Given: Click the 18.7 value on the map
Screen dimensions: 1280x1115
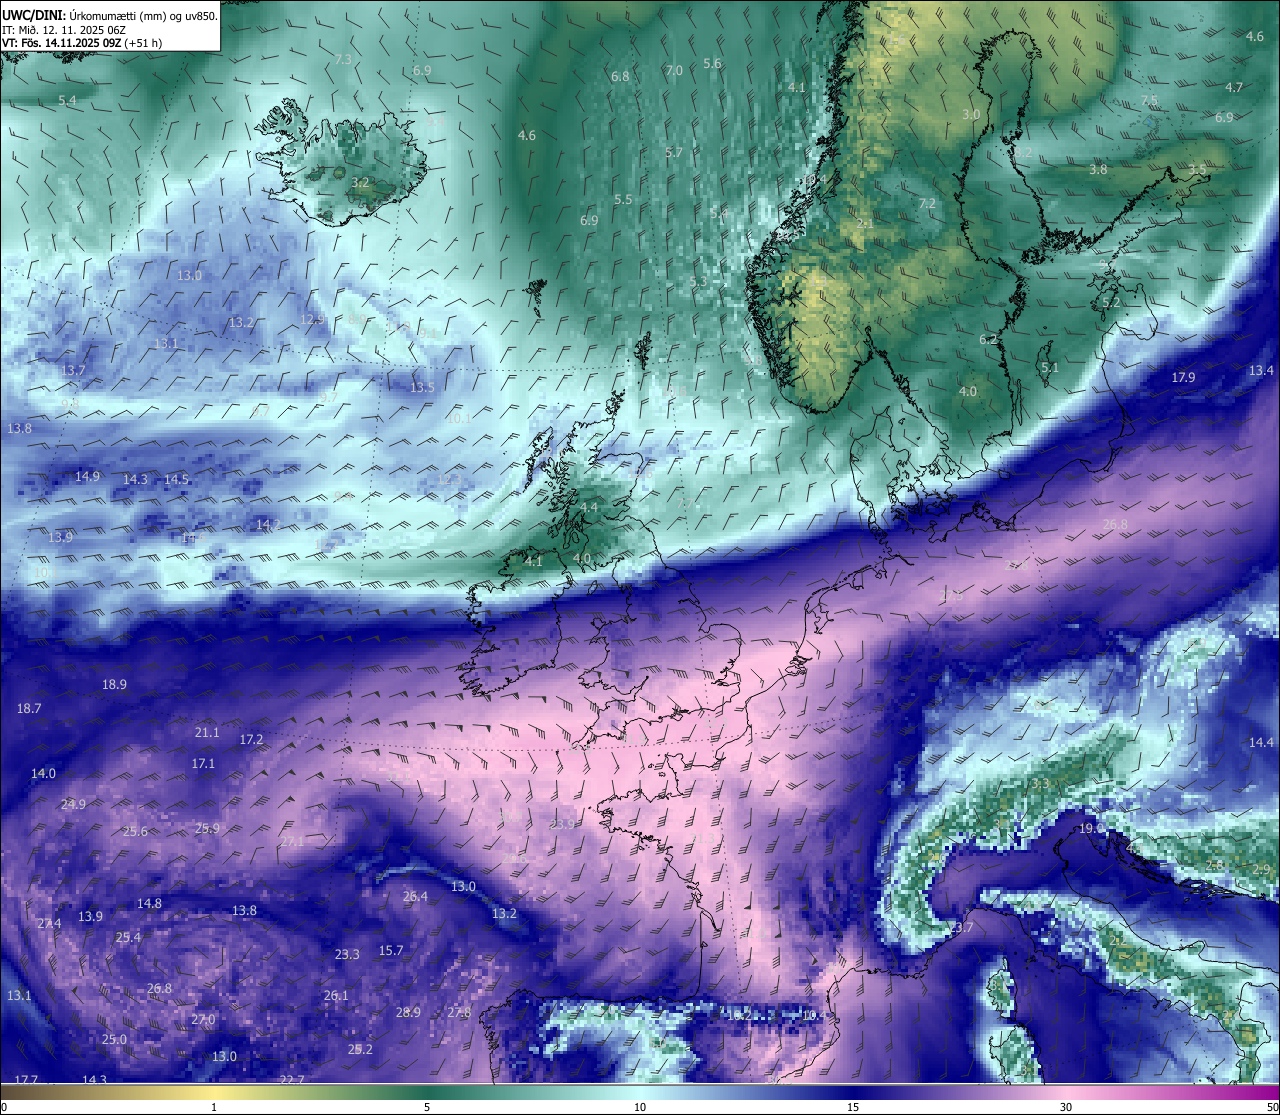Looking at the screenshot, I should click(29, 709).
